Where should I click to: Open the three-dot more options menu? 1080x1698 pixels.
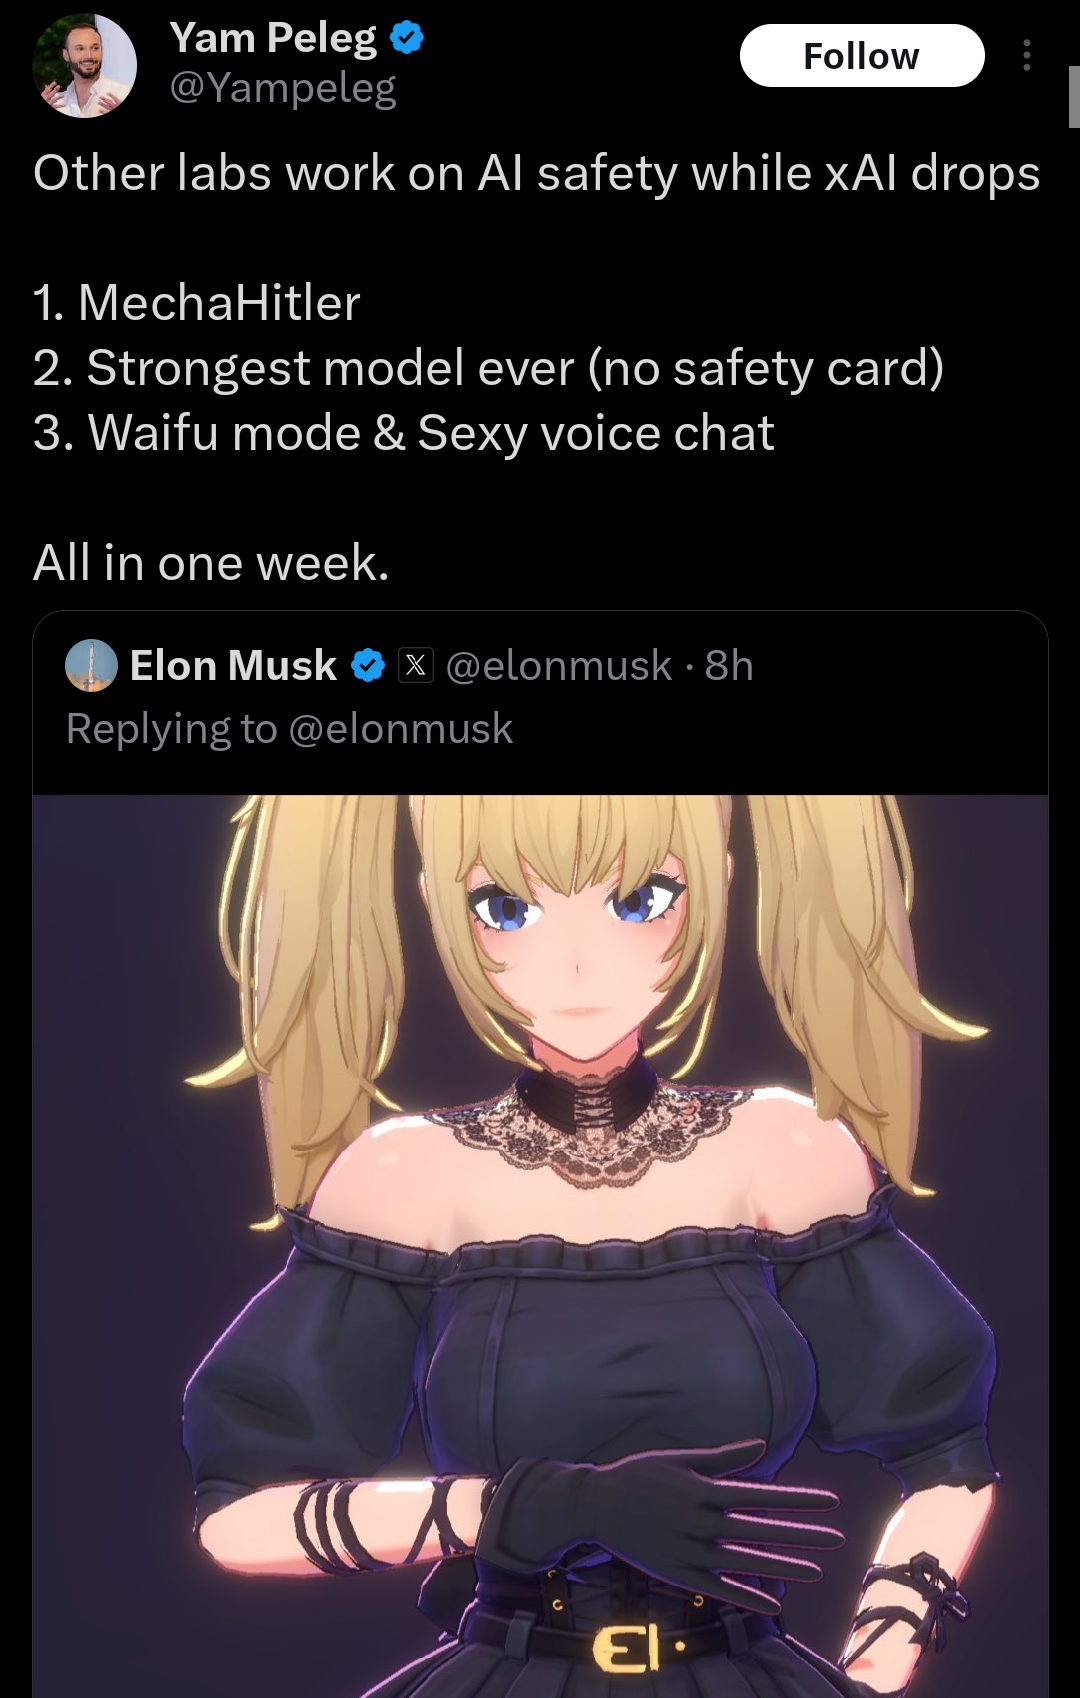(x=1026, y=55)
